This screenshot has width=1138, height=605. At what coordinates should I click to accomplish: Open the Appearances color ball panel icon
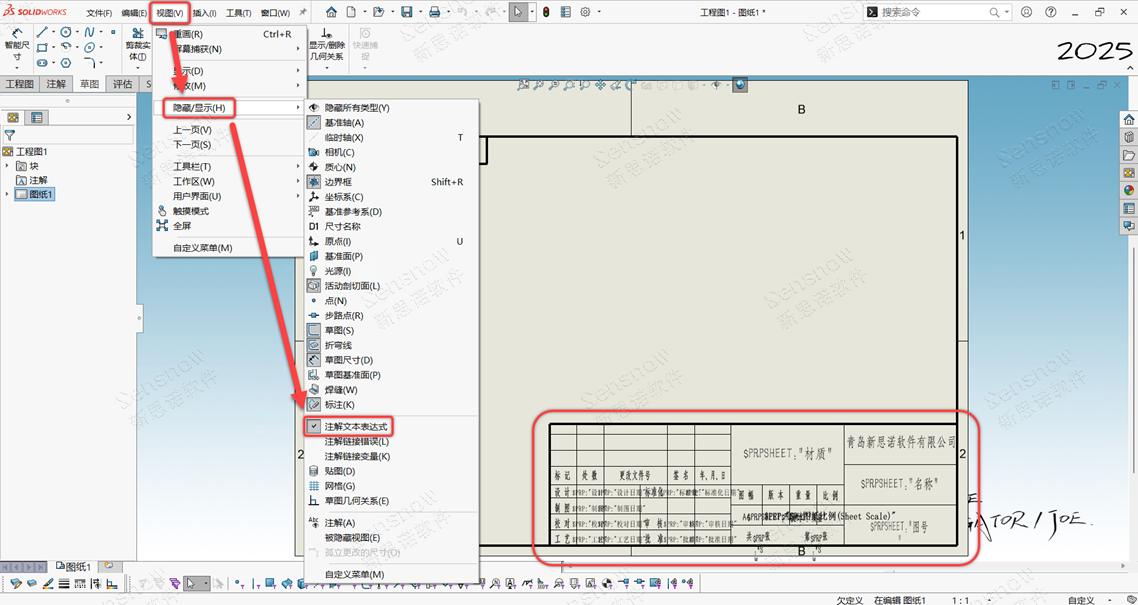[1129, 190]
